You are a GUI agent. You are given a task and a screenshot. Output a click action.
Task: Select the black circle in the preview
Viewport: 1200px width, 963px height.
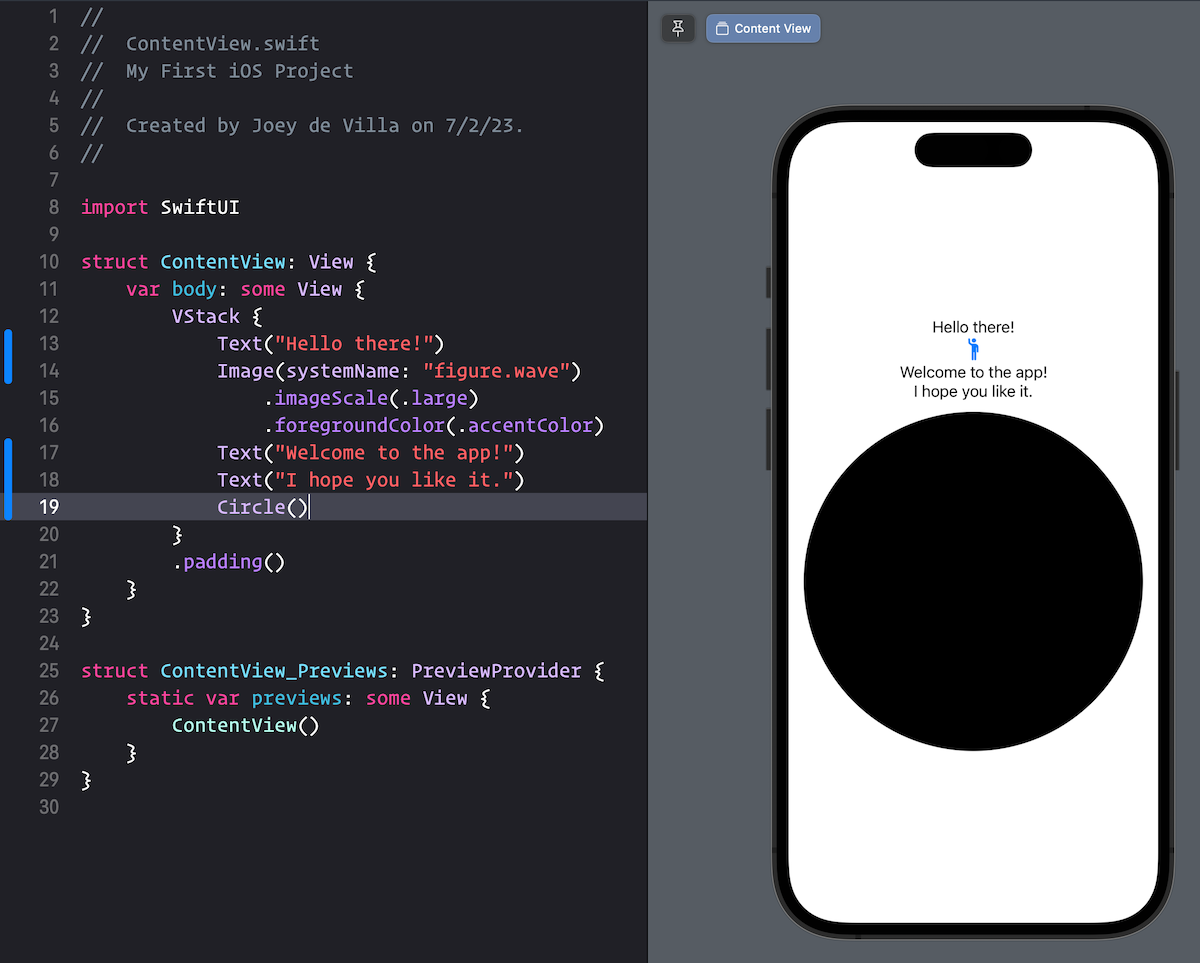tap(973, 581)
